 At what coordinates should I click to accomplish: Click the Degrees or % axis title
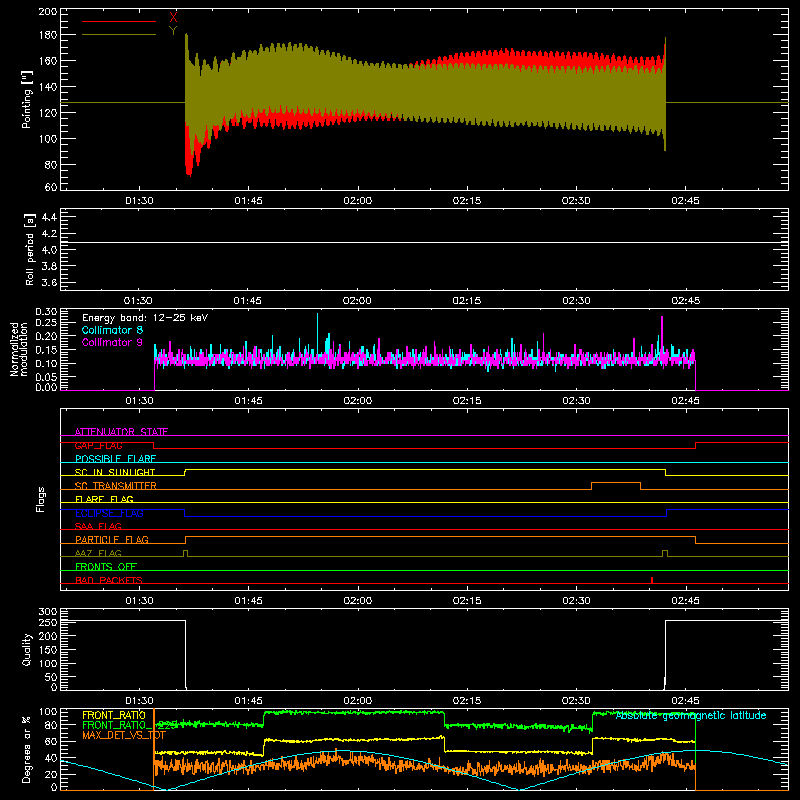tap(27, 749)
